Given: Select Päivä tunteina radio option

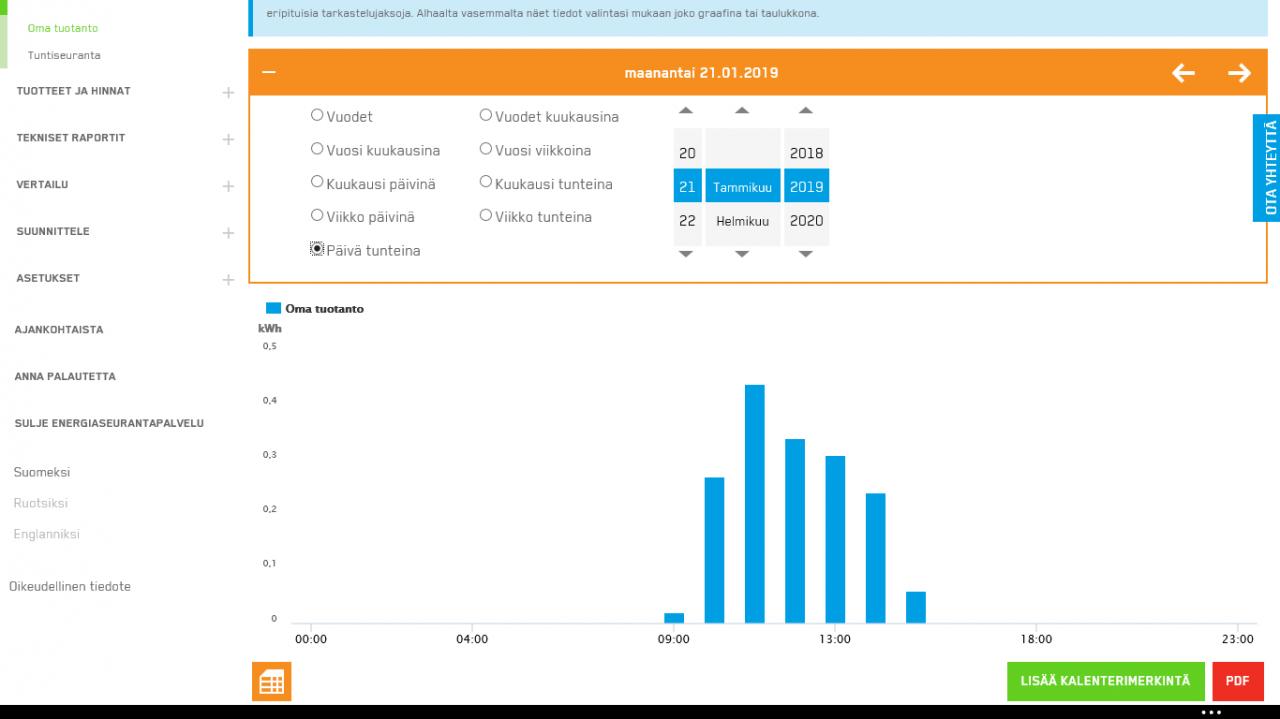Looking at the screenshot, I should coord(317,249).
